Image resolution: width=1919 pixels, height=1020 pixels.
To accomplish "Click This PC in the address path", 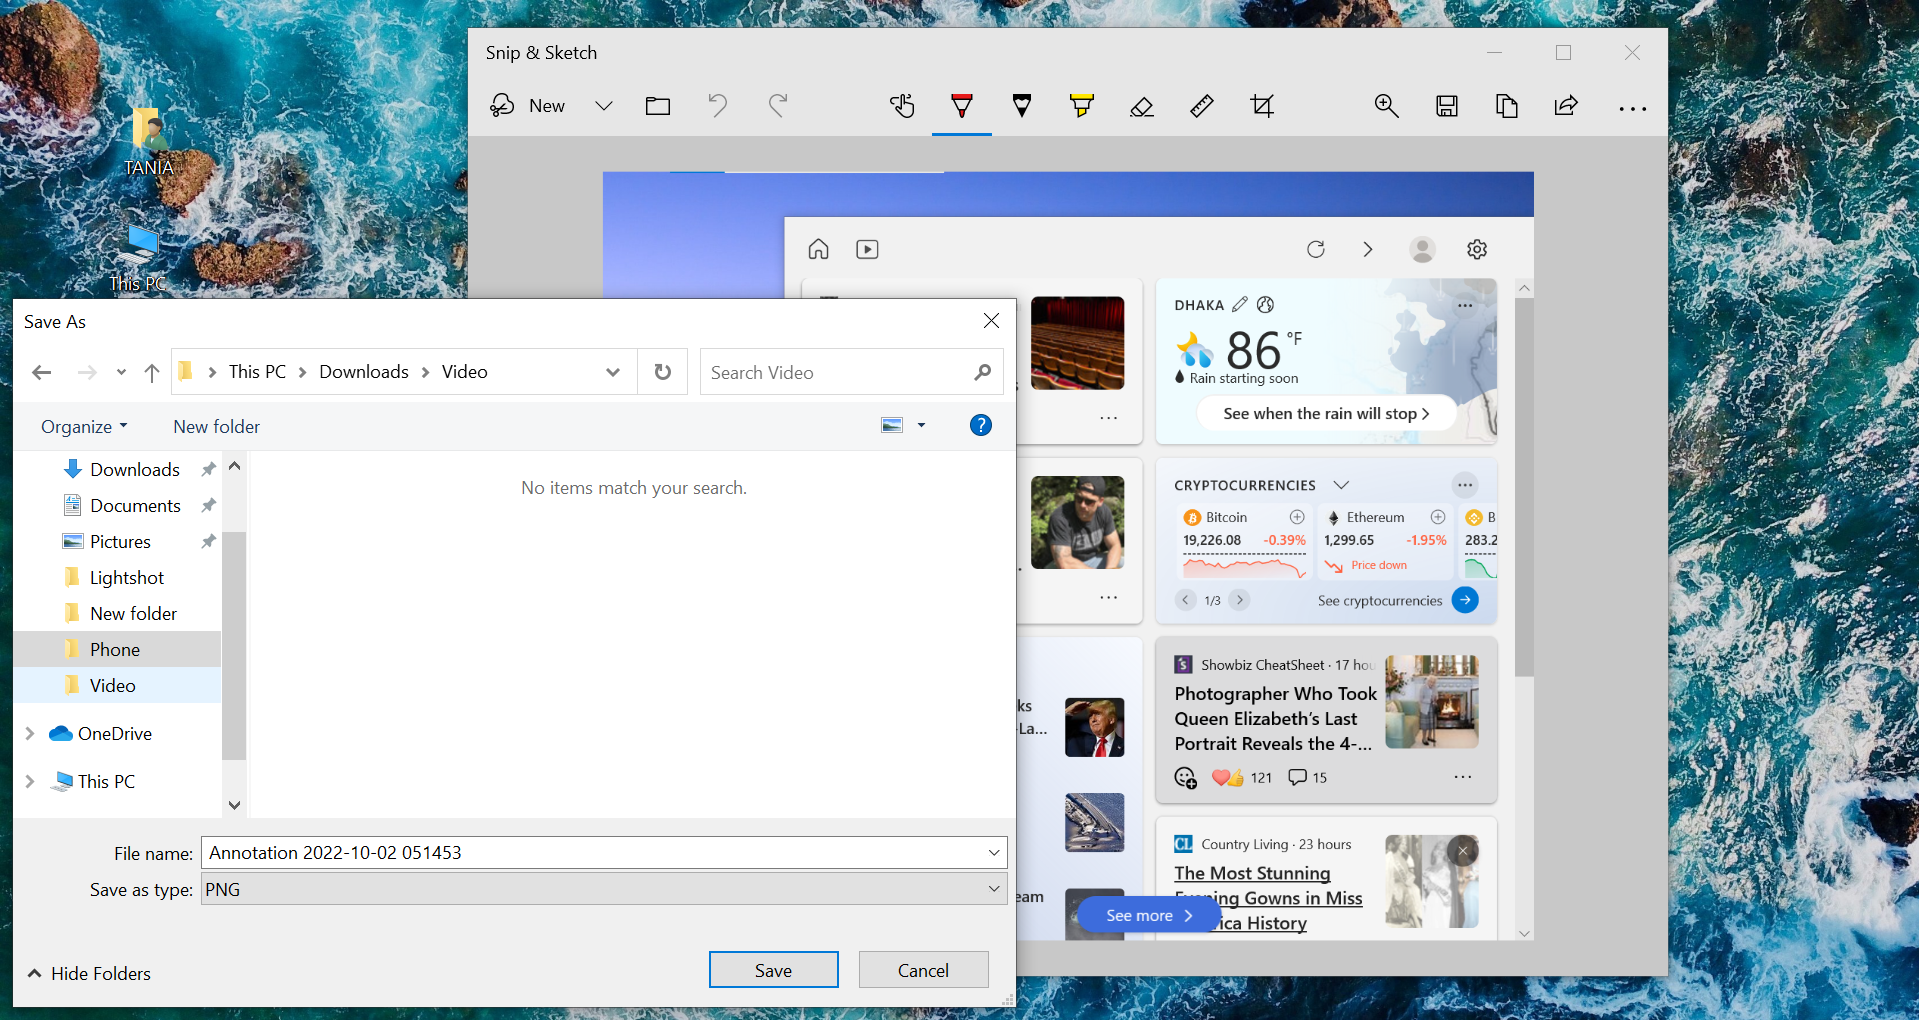I will point(257,372).
